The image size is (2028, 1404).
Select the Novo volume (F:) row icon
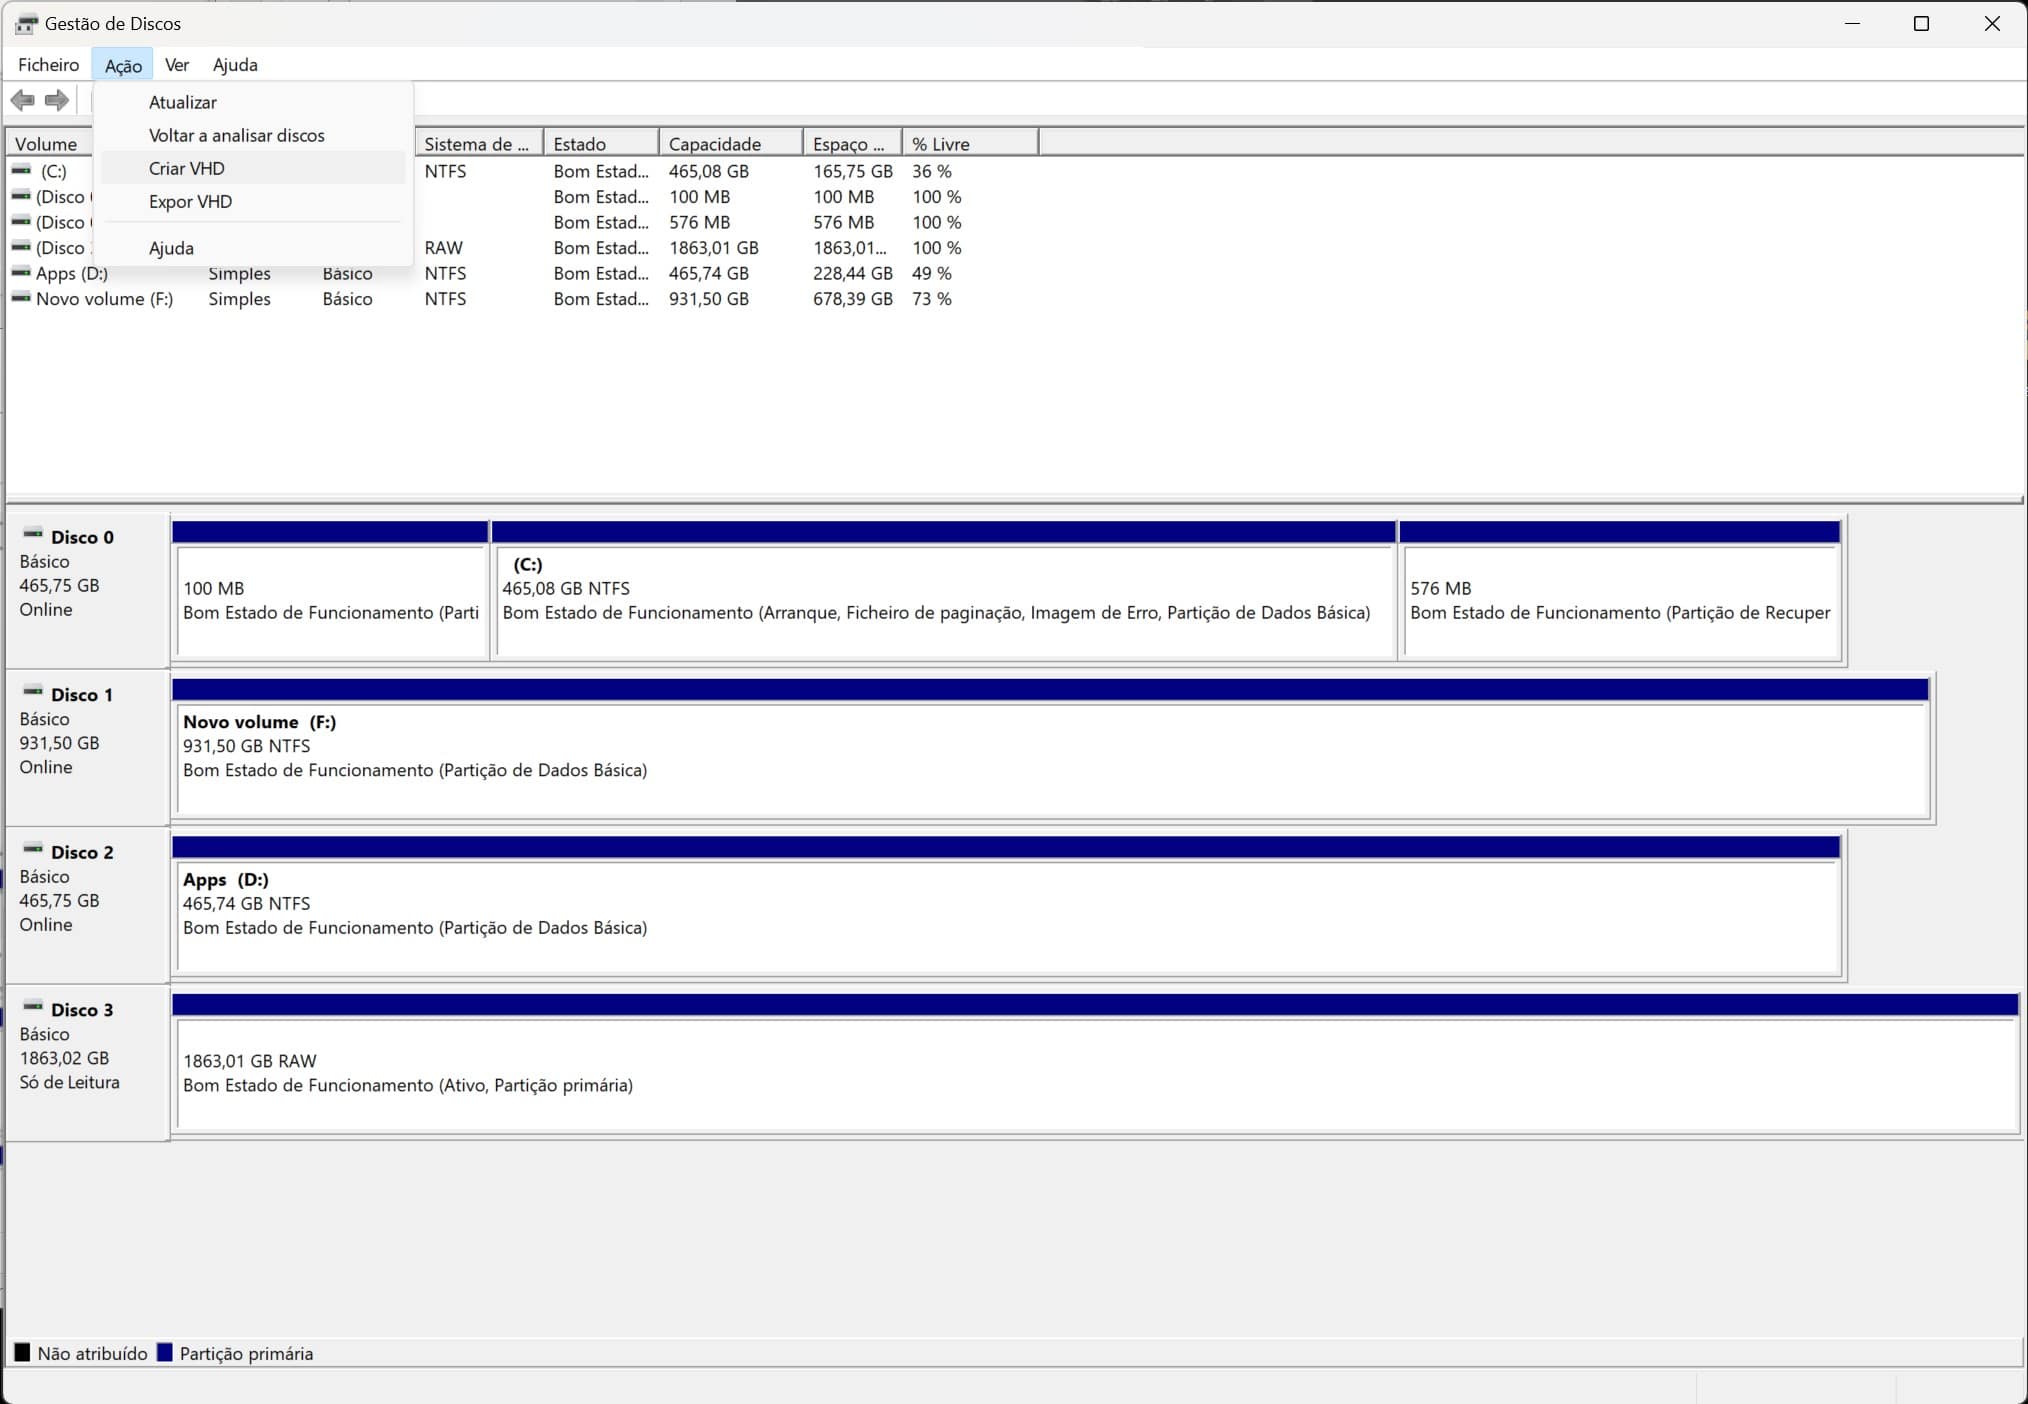(21, 298)
